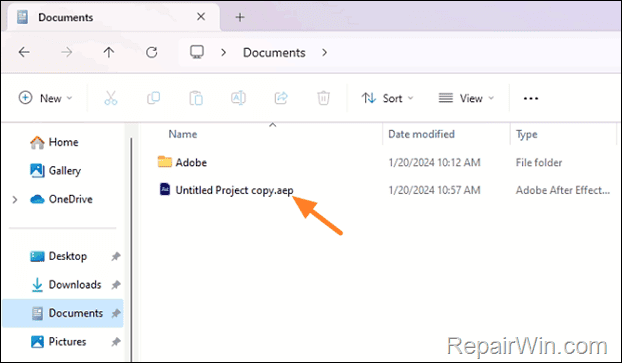Select Untitled Project copy.aep file
Image resolution: width=622 pixels, height=363 pixels.
coord(234,190)
